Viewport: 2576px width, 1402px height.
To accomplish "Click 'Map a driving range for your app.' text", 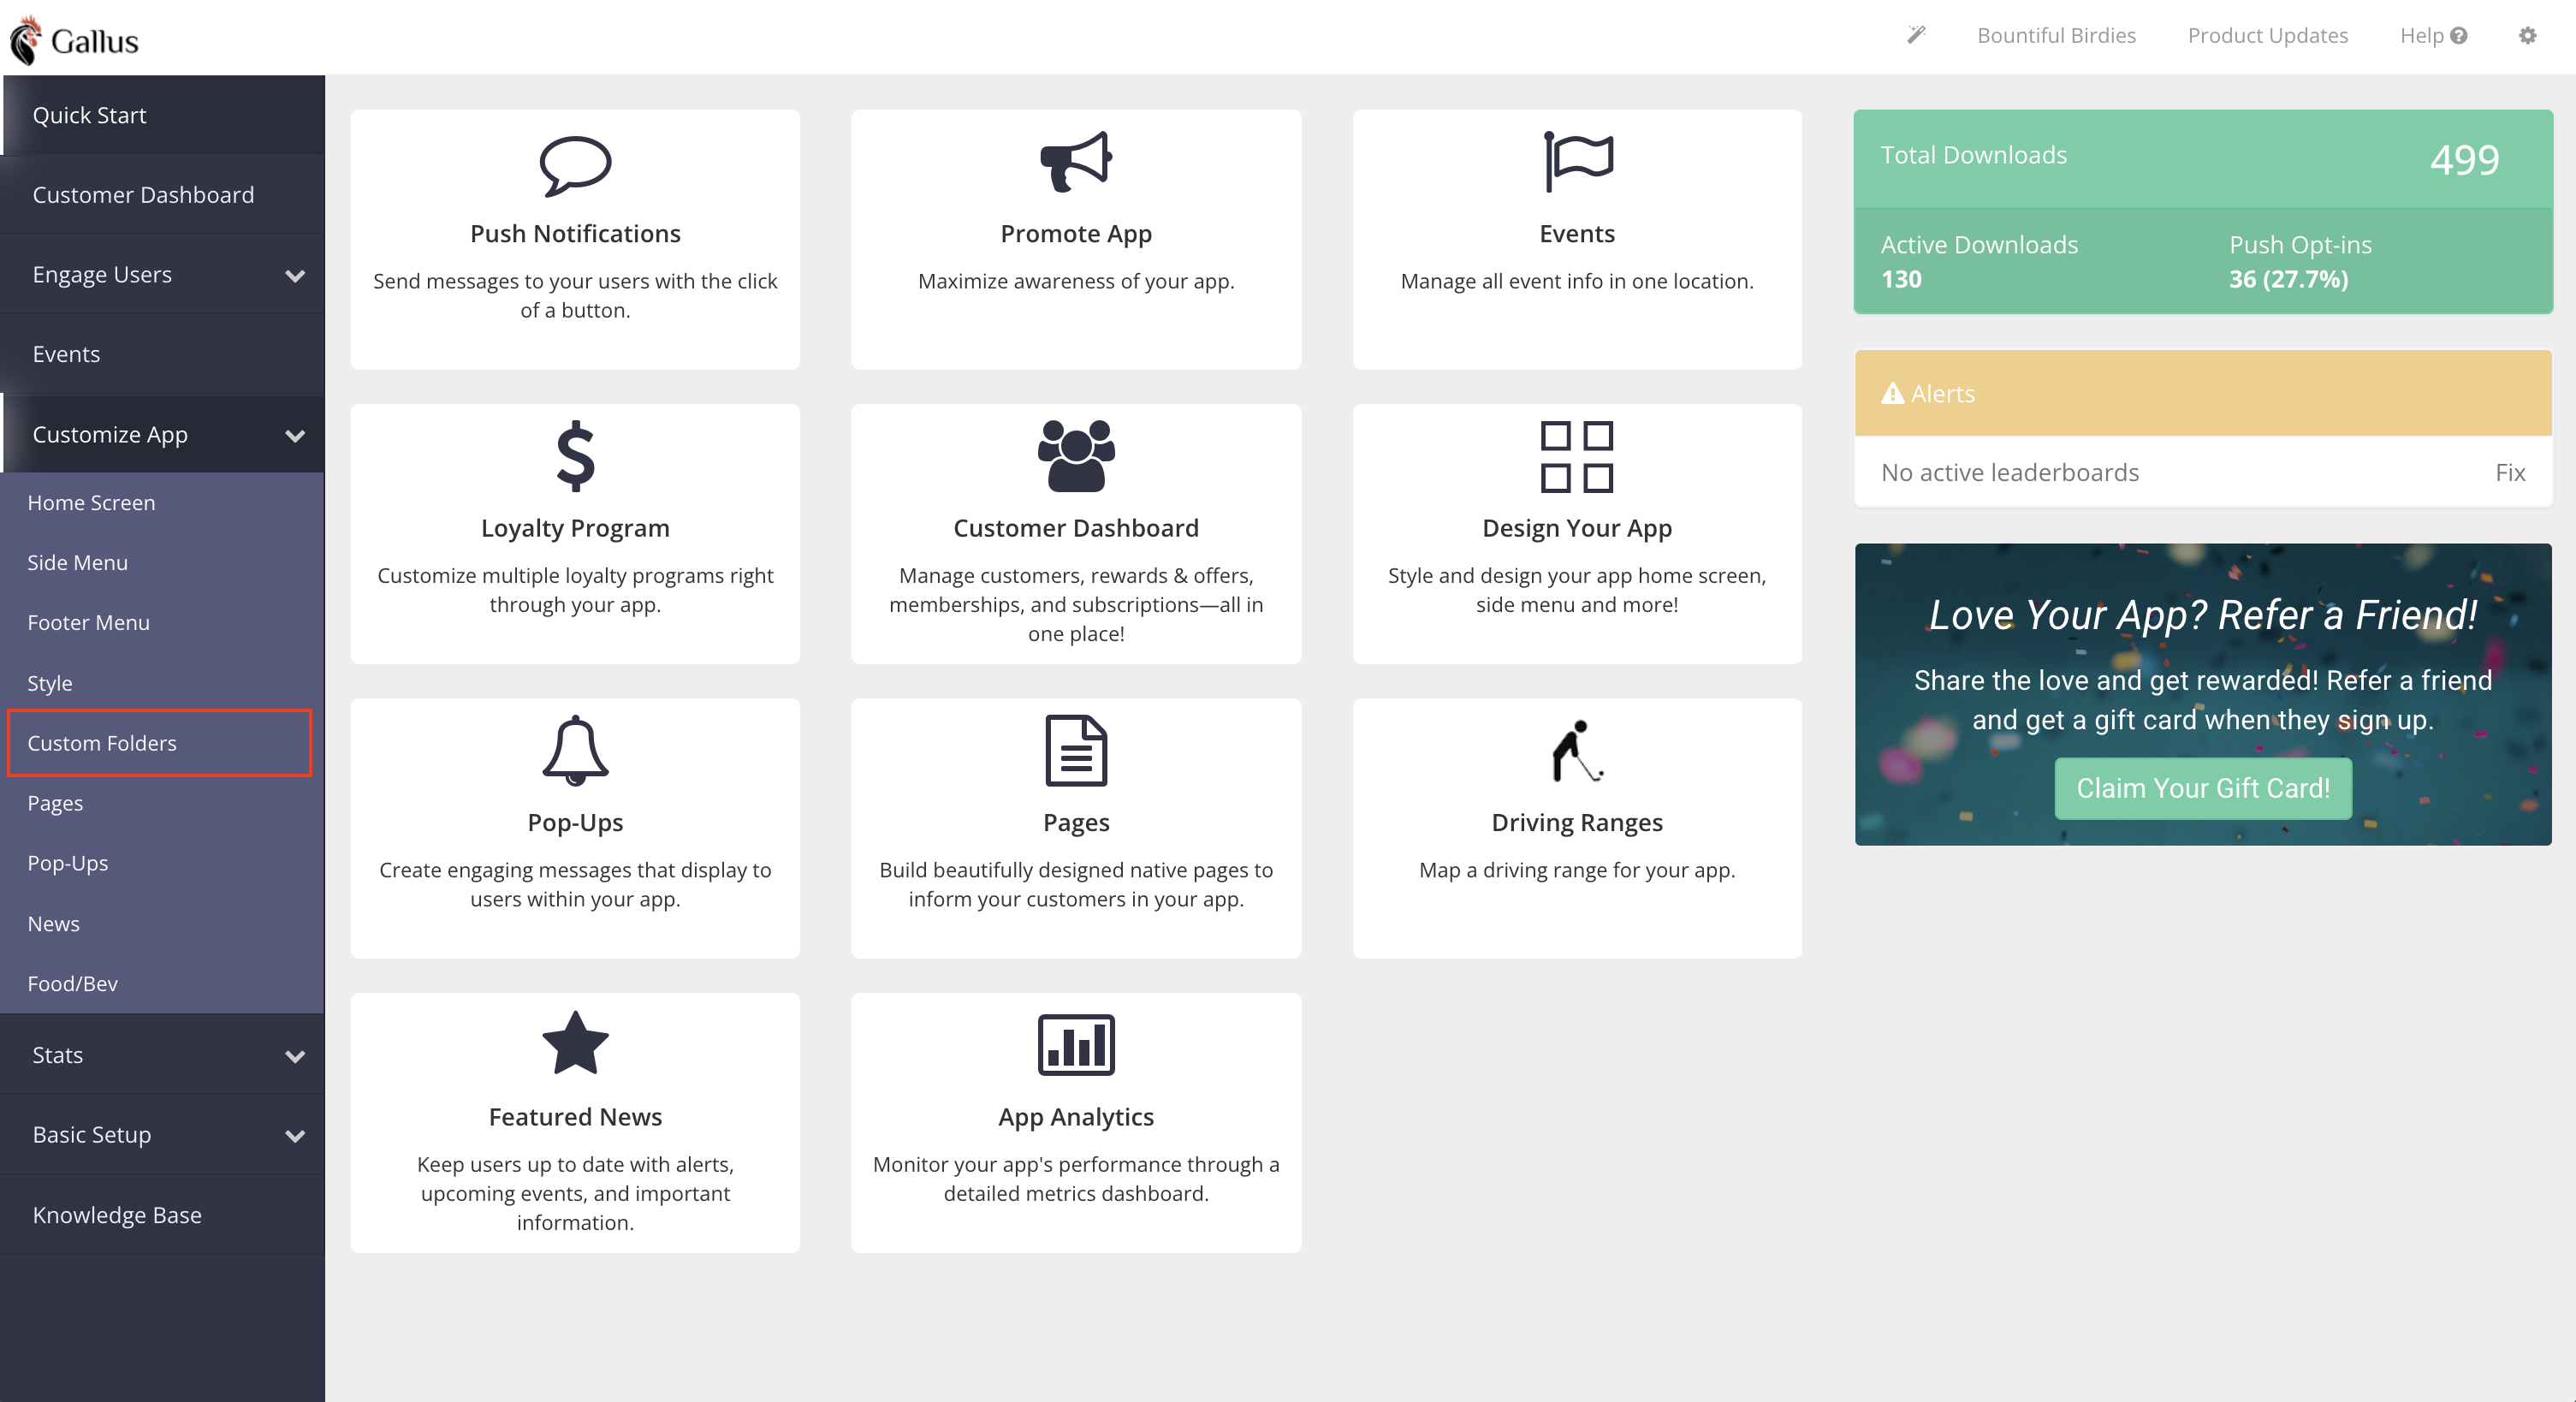I will coord(1577,870).
